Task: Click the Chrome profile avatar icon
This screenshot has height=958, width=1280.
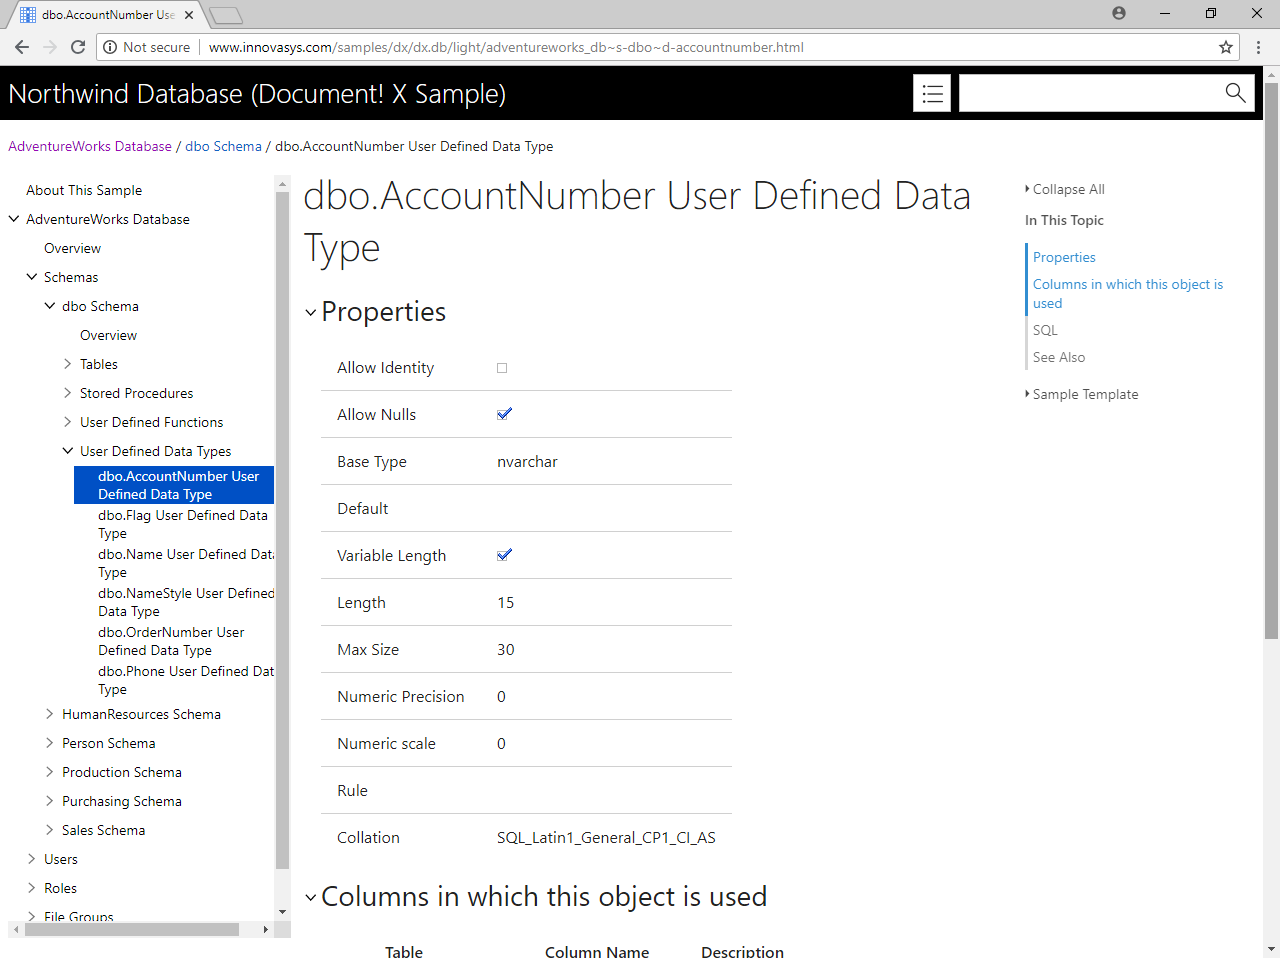Action: click(1119, 13)
